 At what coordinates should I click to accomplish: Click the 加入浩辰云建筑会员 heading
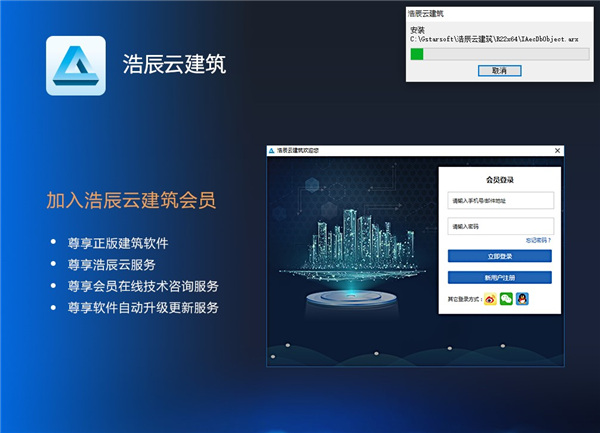pos(131,200)
